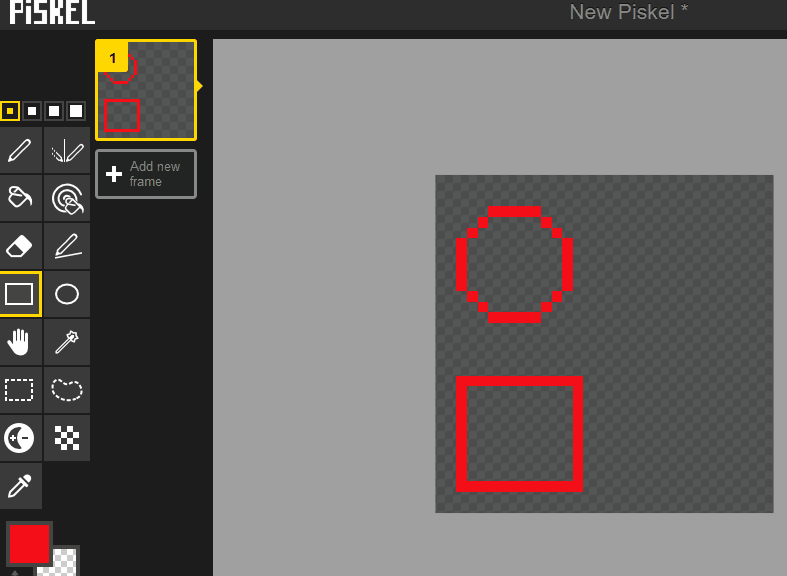Set pen size to largest
Viewport: 787px width, 576px height.
(x=76, y=111)
